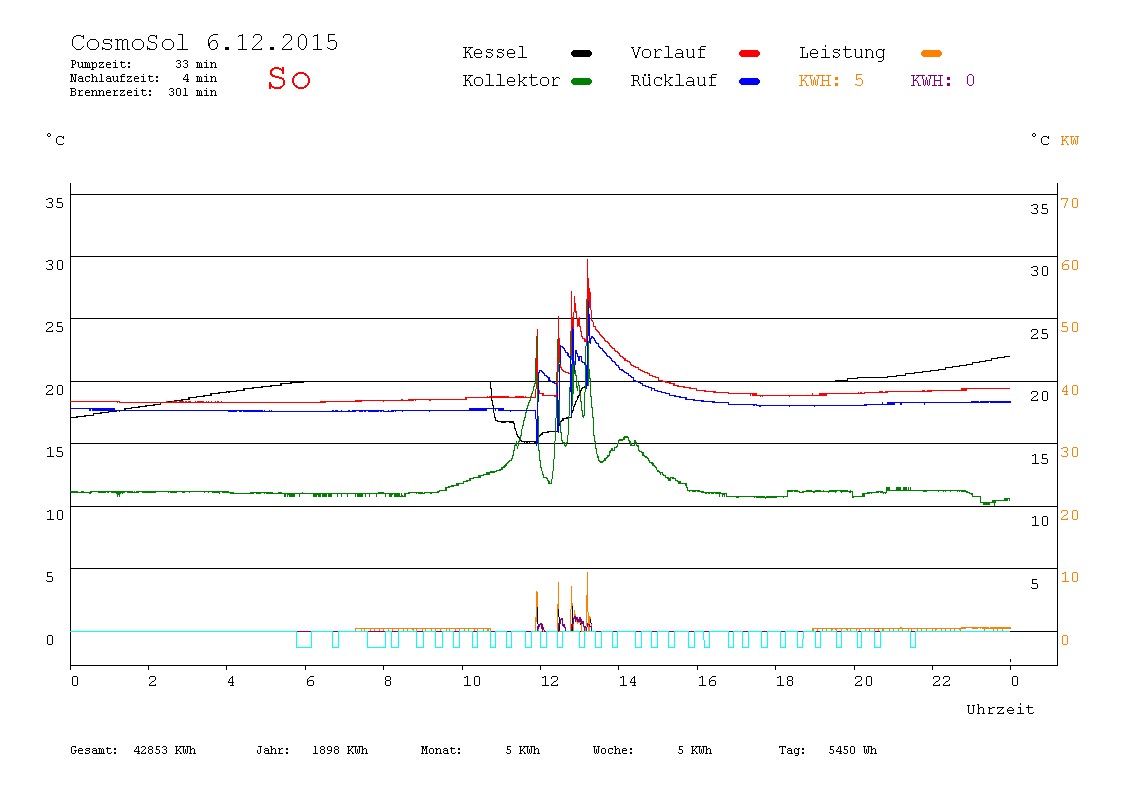This screenshot has width=1148, height=812.
Task: Click the 12 tick on time axis
Action: tap(549, 682)
